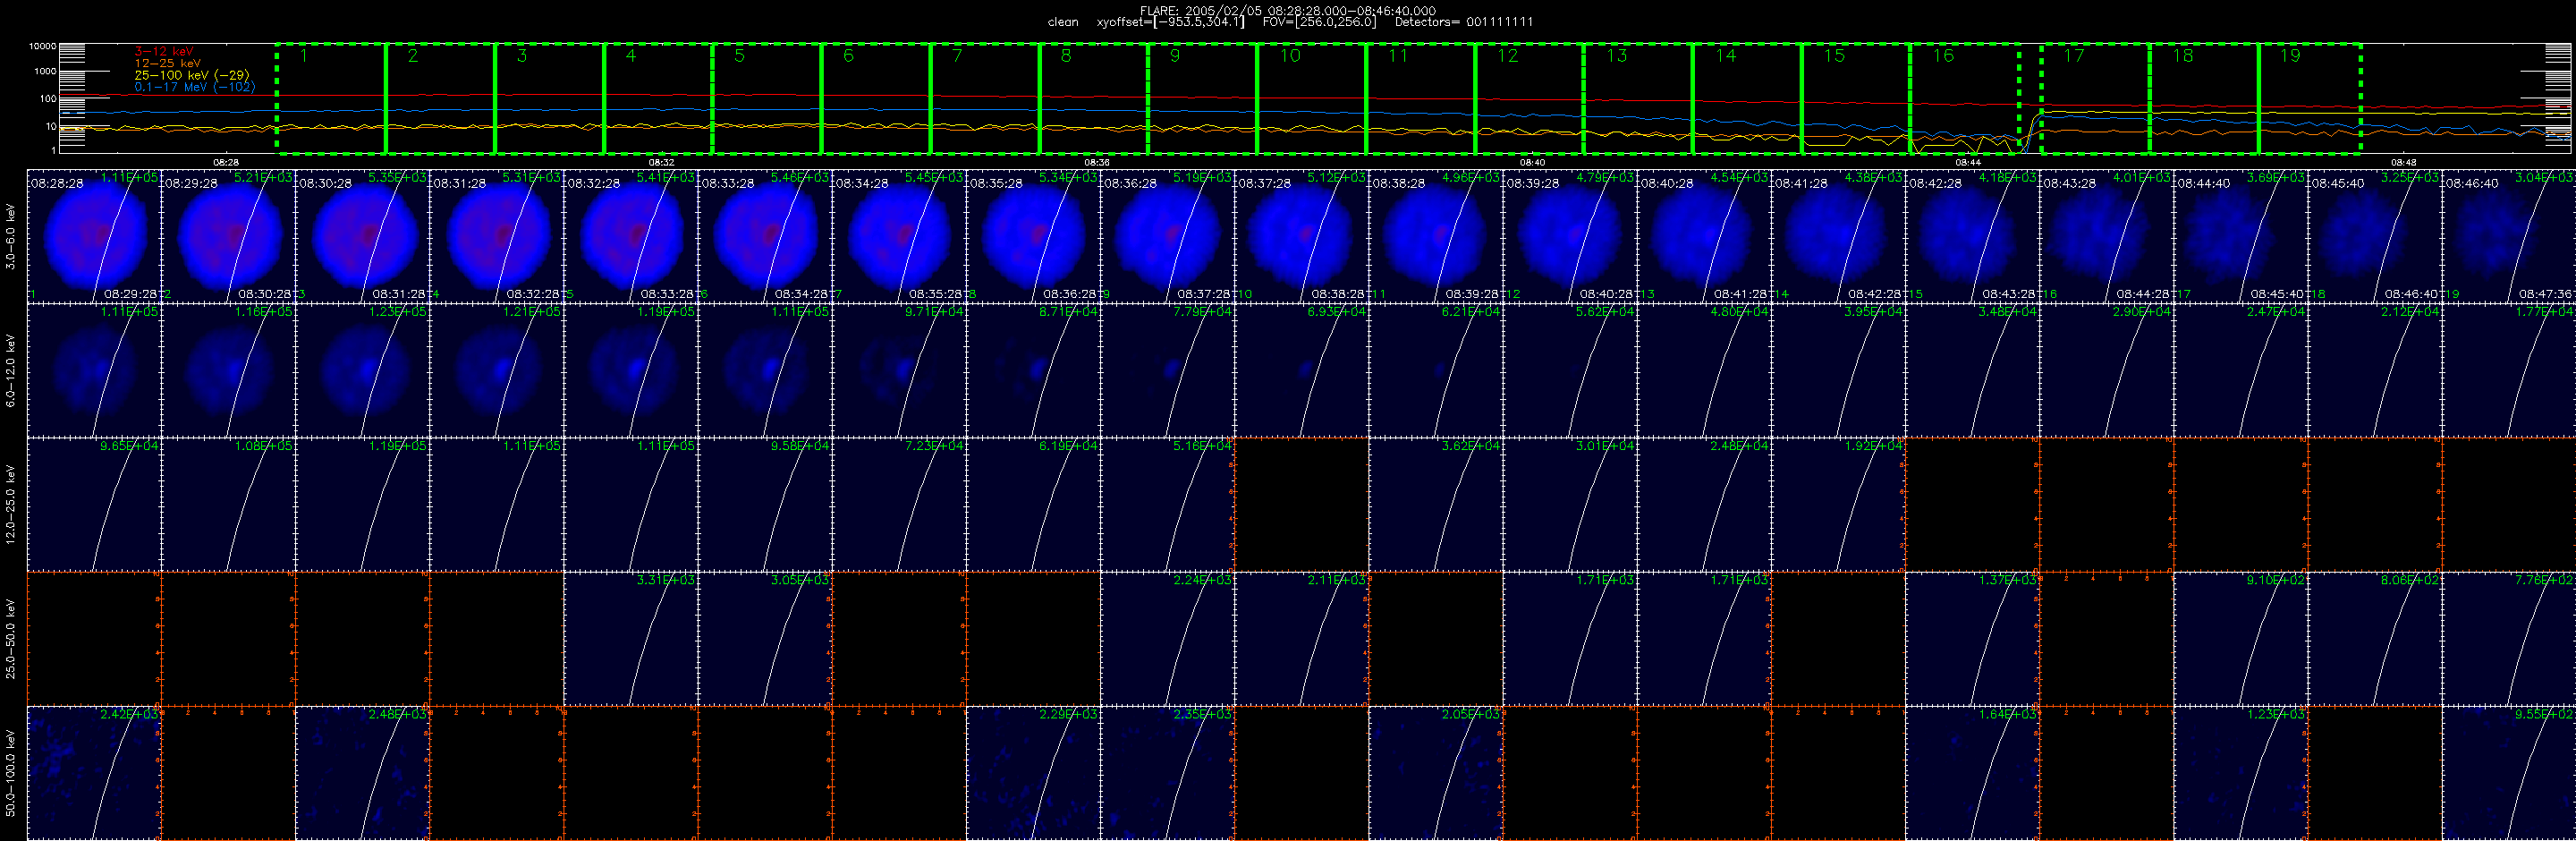Click the 08:48 time axis tick label
2576x841 pixels.
click(2403, 162)
